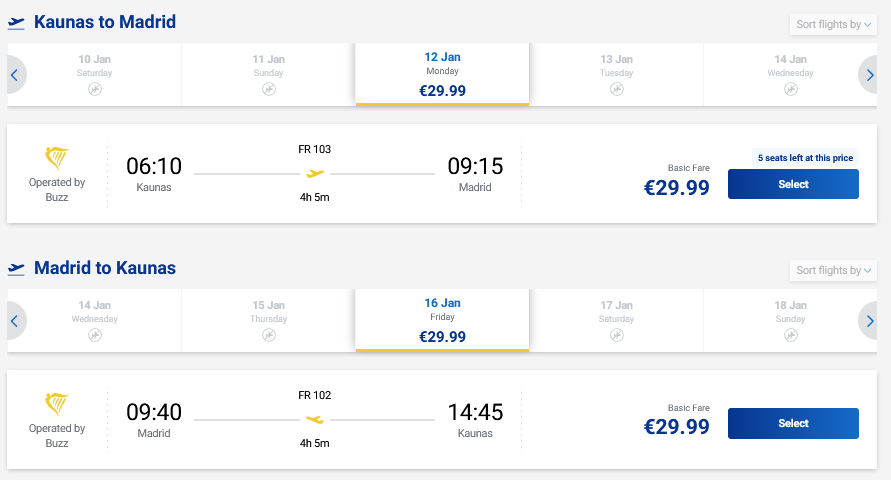This screenshot has width=891, height=480.
Task: Click the no-flight icon under 11 Jan Sunday
Action: [269, 89]
